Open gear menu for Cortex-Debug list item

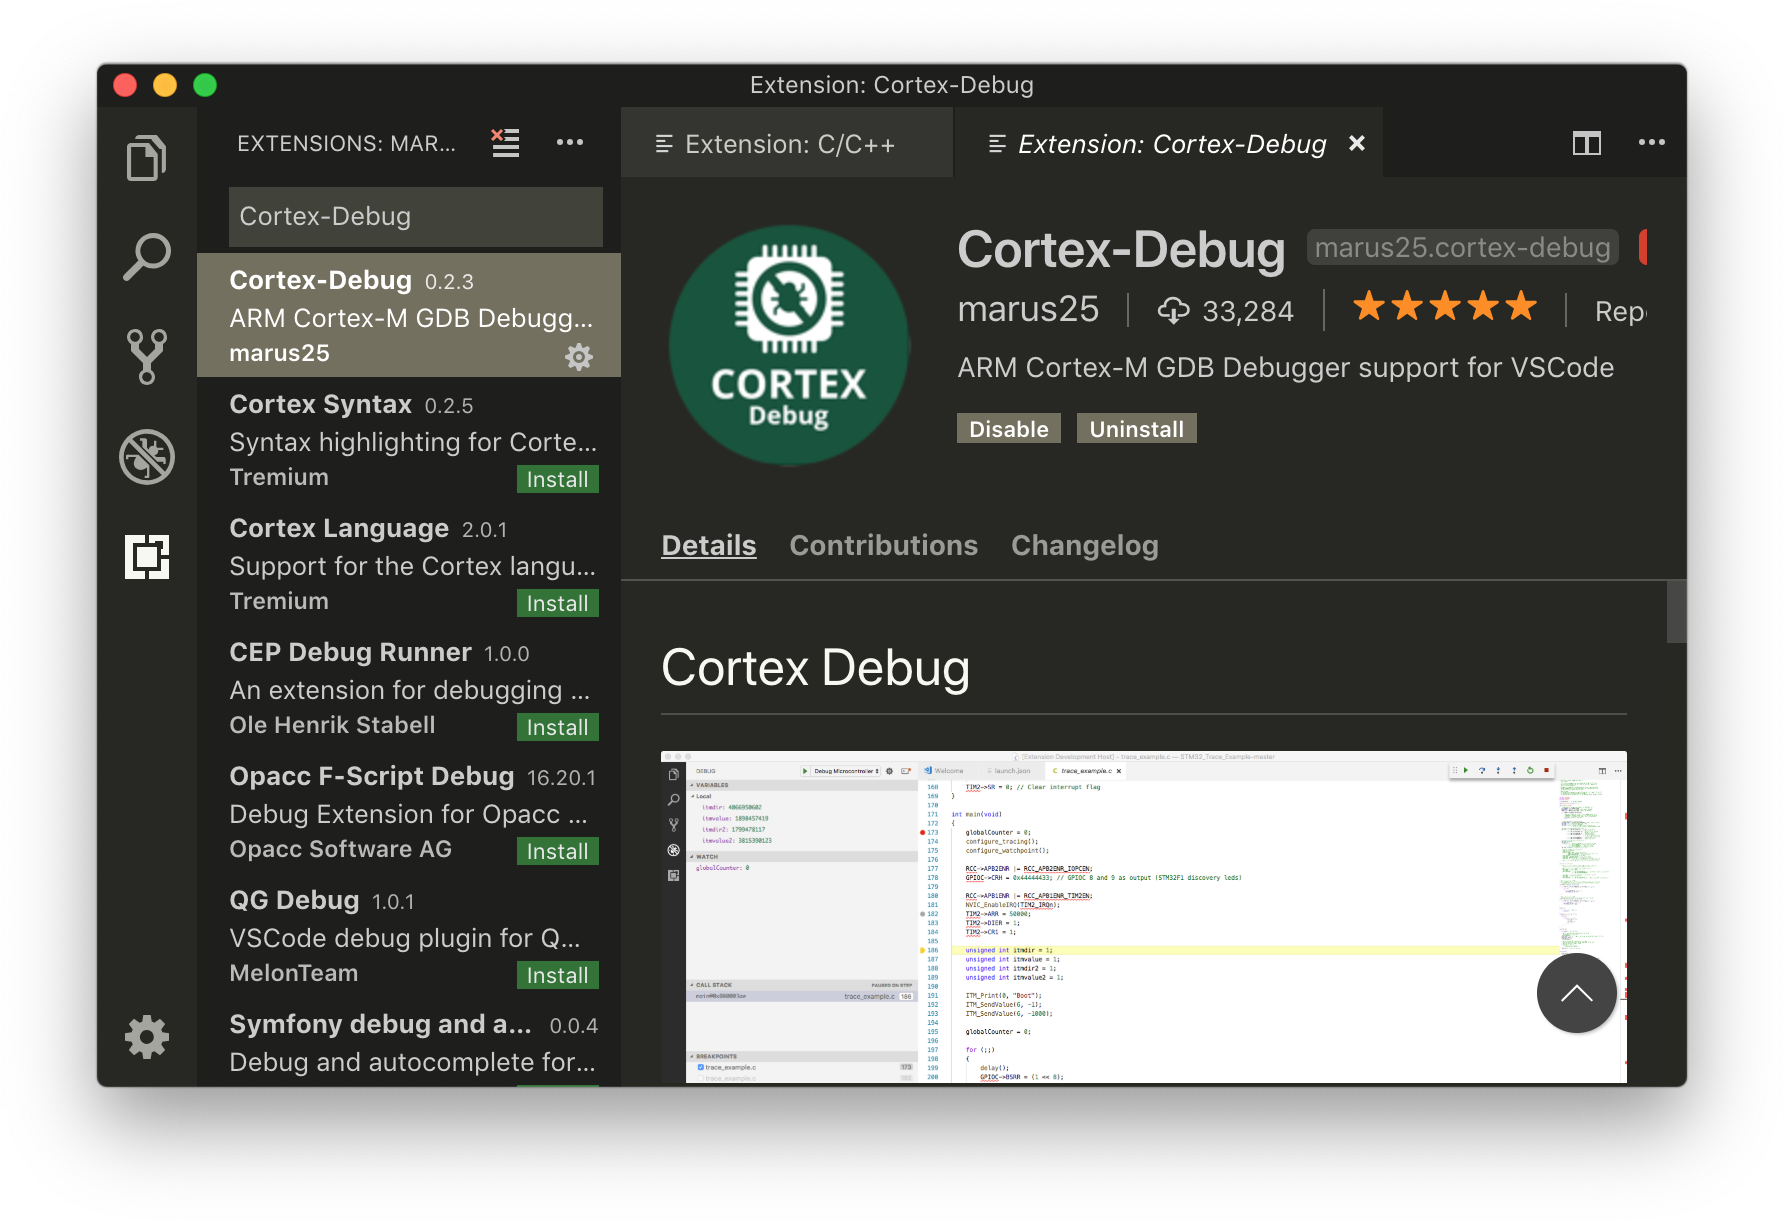[x=579, y=357]
